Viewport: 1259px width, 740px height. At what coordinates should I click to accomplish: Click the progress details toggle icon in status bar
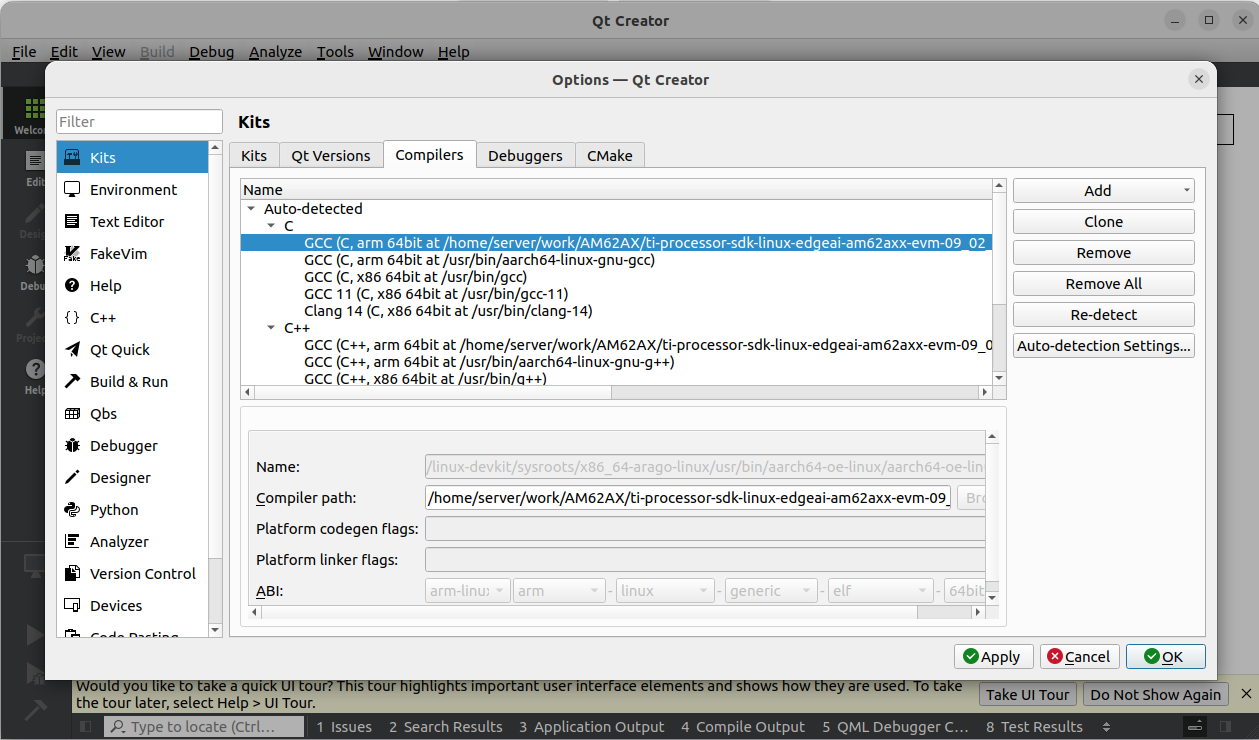pos(1195,727)
